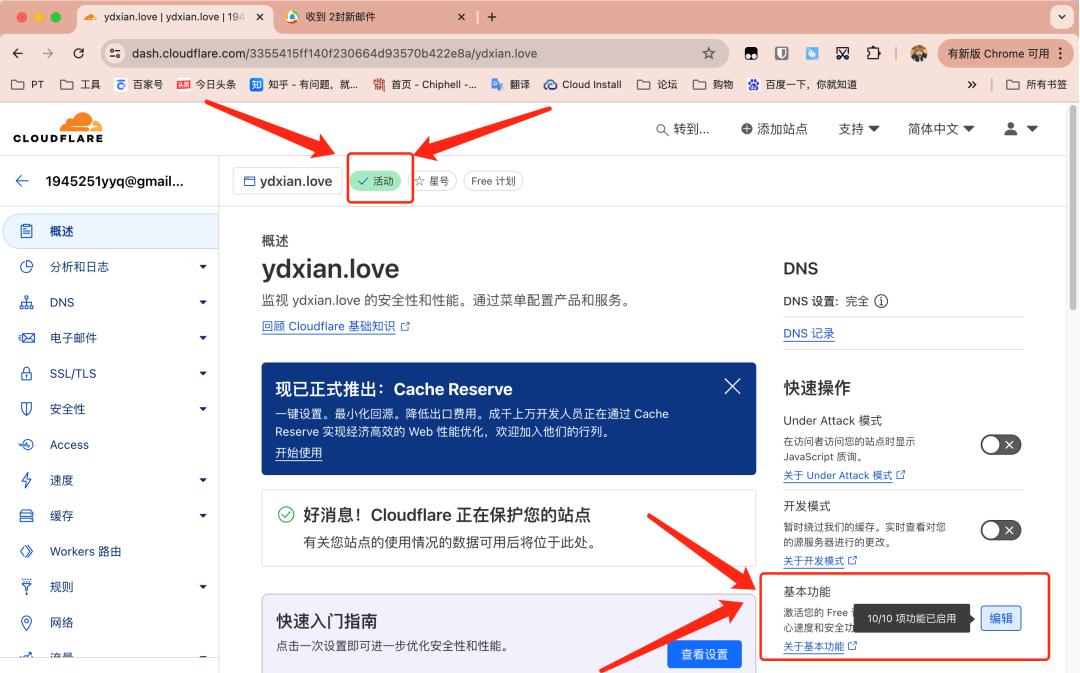This screenshot has width=1080, height=673.
Task: Select the Overview menu item 概述
Action: (110, 231)
